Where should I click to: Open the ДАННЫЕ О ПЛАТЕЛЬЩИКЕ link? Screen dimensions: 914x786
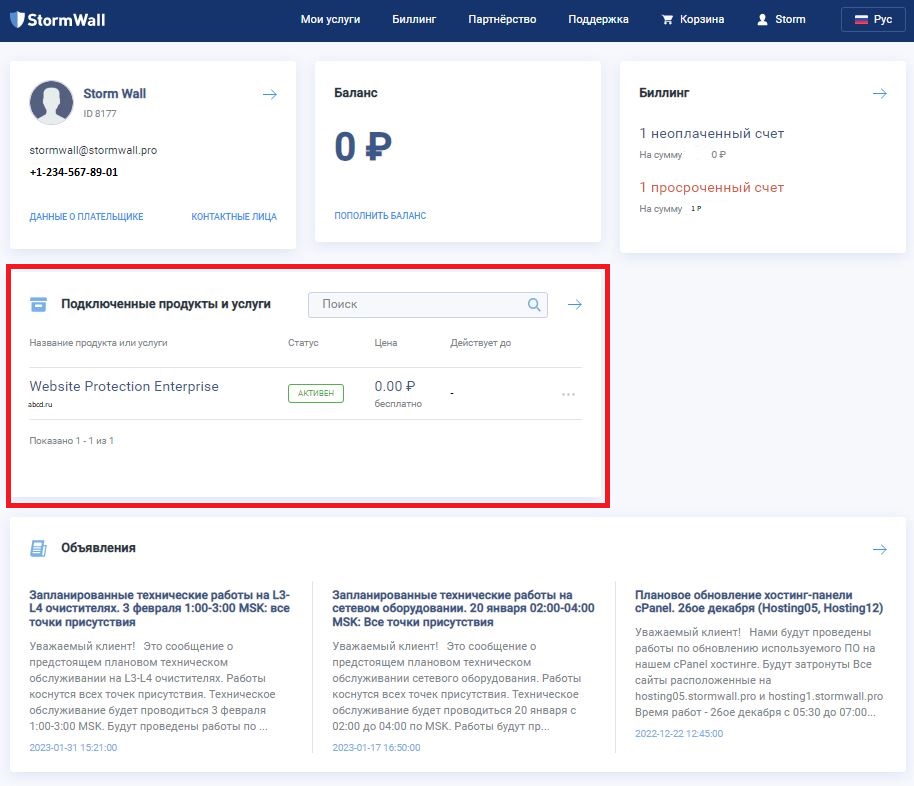point(86,216)
